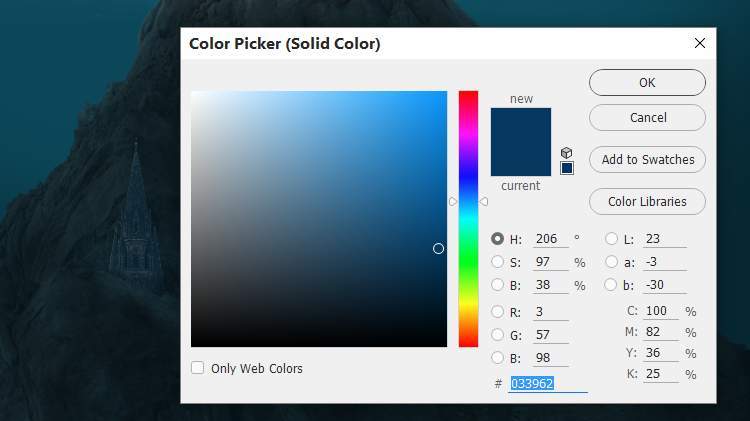
Task: Select the L lightness radio button
Action: 611,239
